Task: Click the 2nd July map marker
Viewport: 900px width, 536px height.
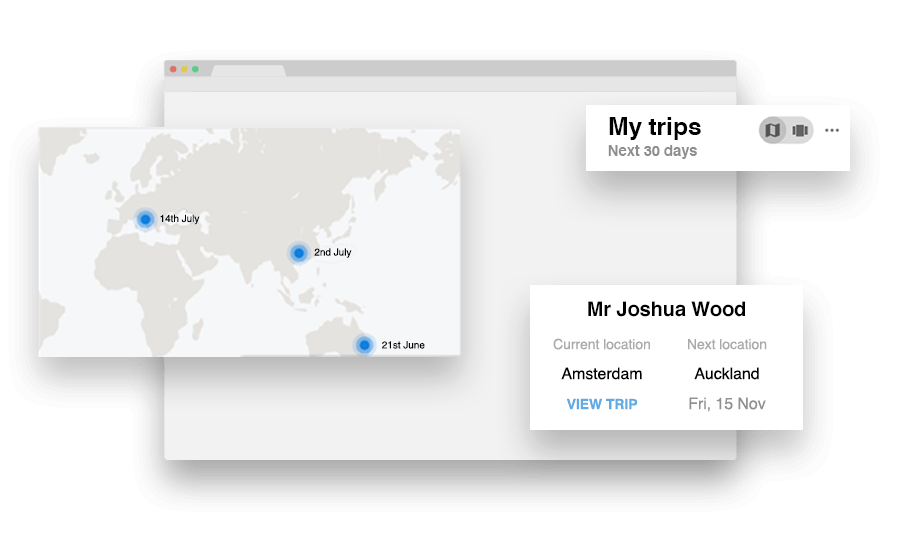Action: pos(298,253)
